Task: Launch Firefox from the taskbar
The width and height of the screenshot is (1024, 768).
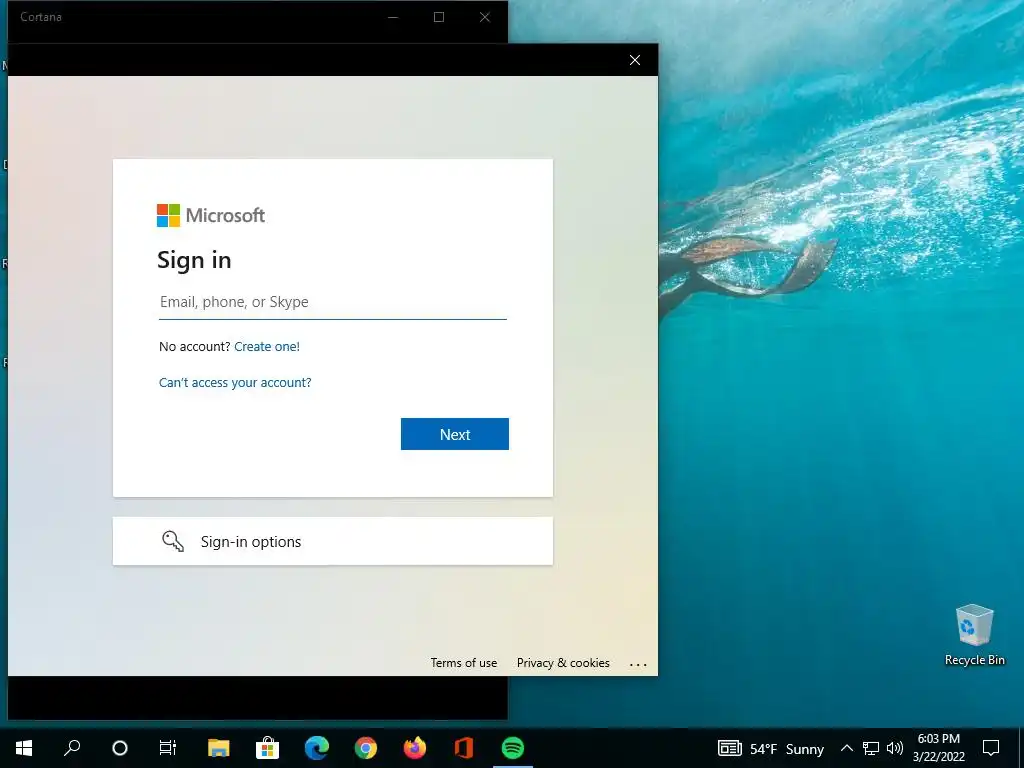Action: tap(415, 748)
